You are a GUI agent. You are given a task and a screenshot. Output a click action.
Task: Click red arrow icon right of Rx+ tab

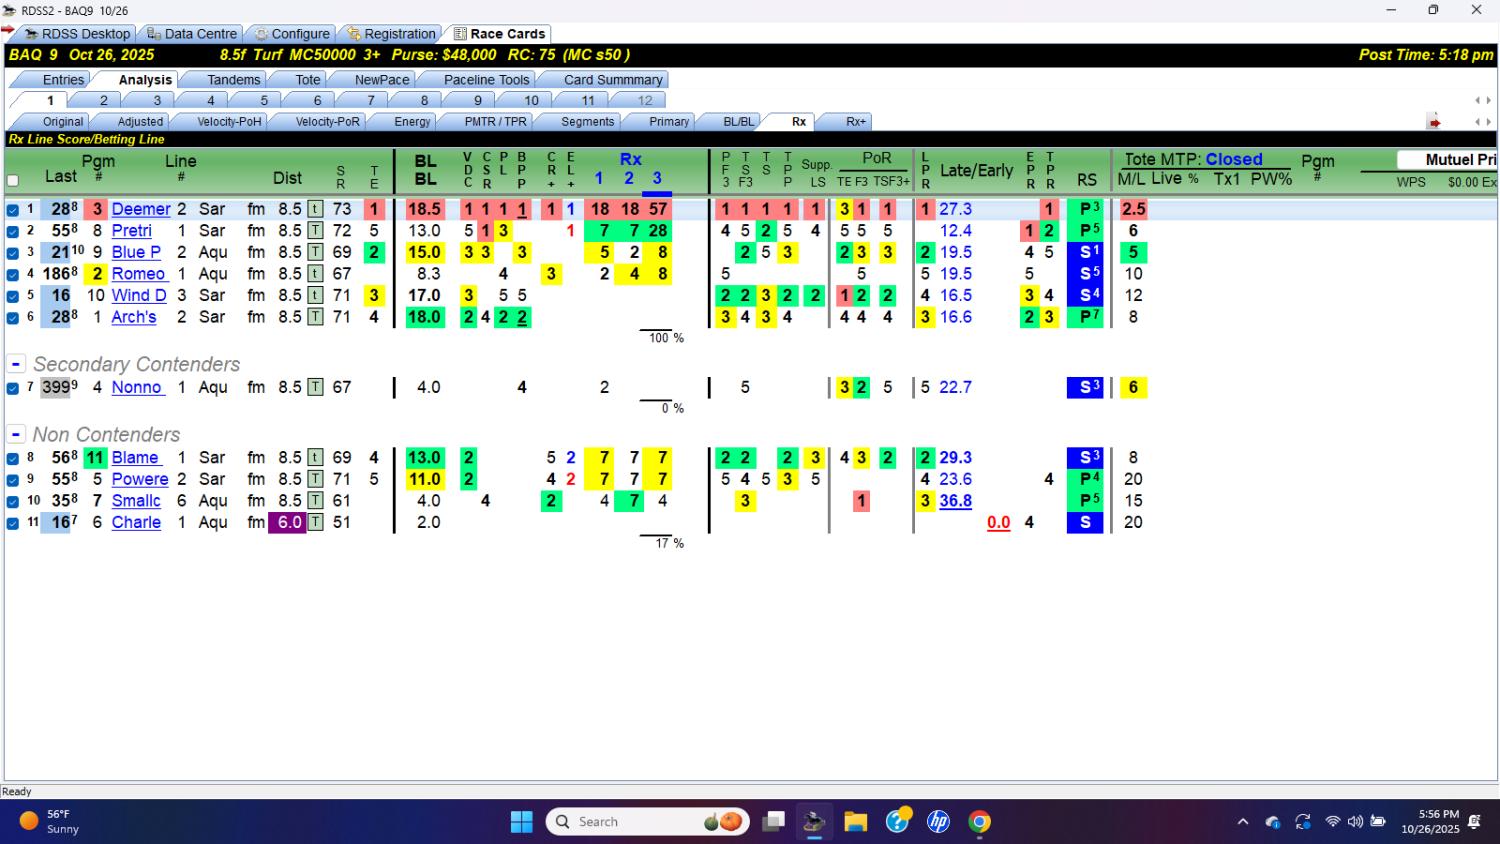click(1434, 122)
